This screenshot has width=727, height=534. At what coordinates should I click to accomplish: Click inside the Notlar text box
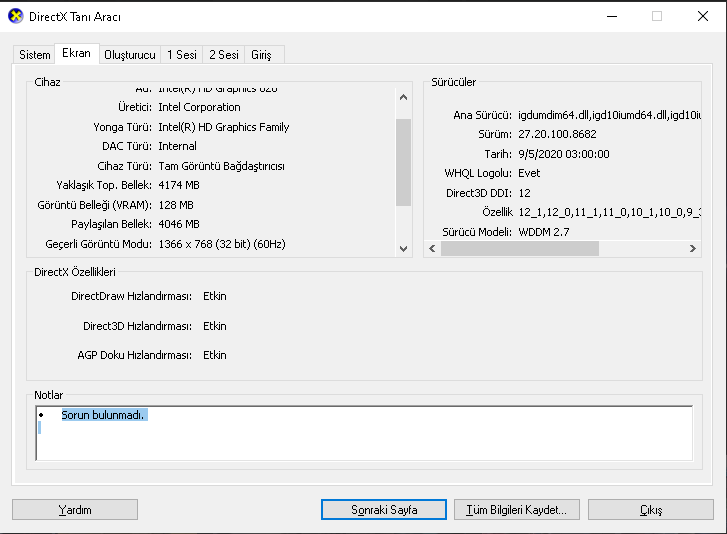coord(364,433)
